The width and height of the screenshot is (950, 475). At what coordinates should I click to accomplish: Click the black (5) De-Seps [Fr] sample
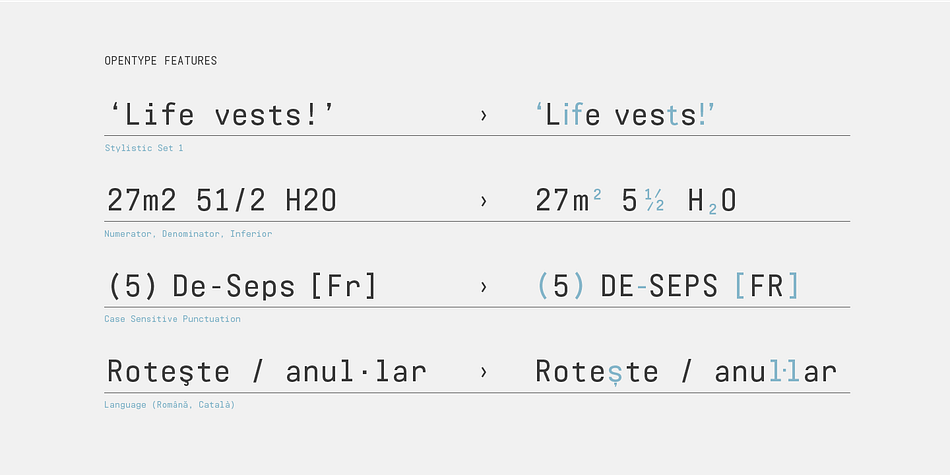pyautogui.click(x=242, y=286)
